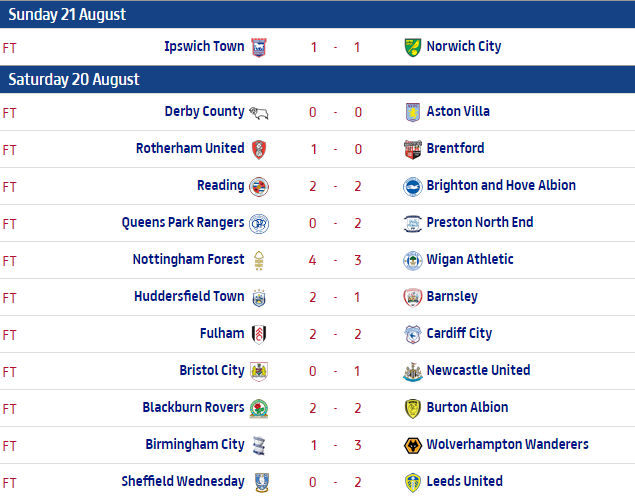Click the Newcastle United club crest

click(412, 371)
